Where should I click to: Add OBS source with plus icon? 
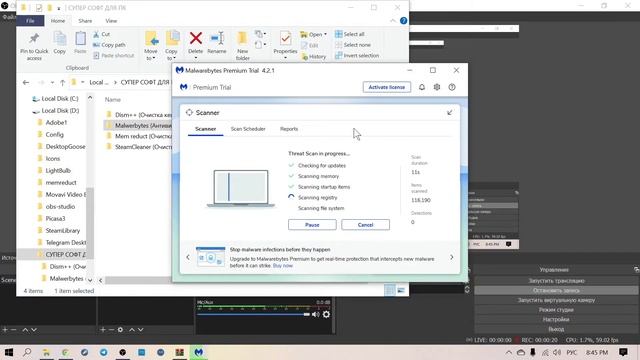click(103, 329)
